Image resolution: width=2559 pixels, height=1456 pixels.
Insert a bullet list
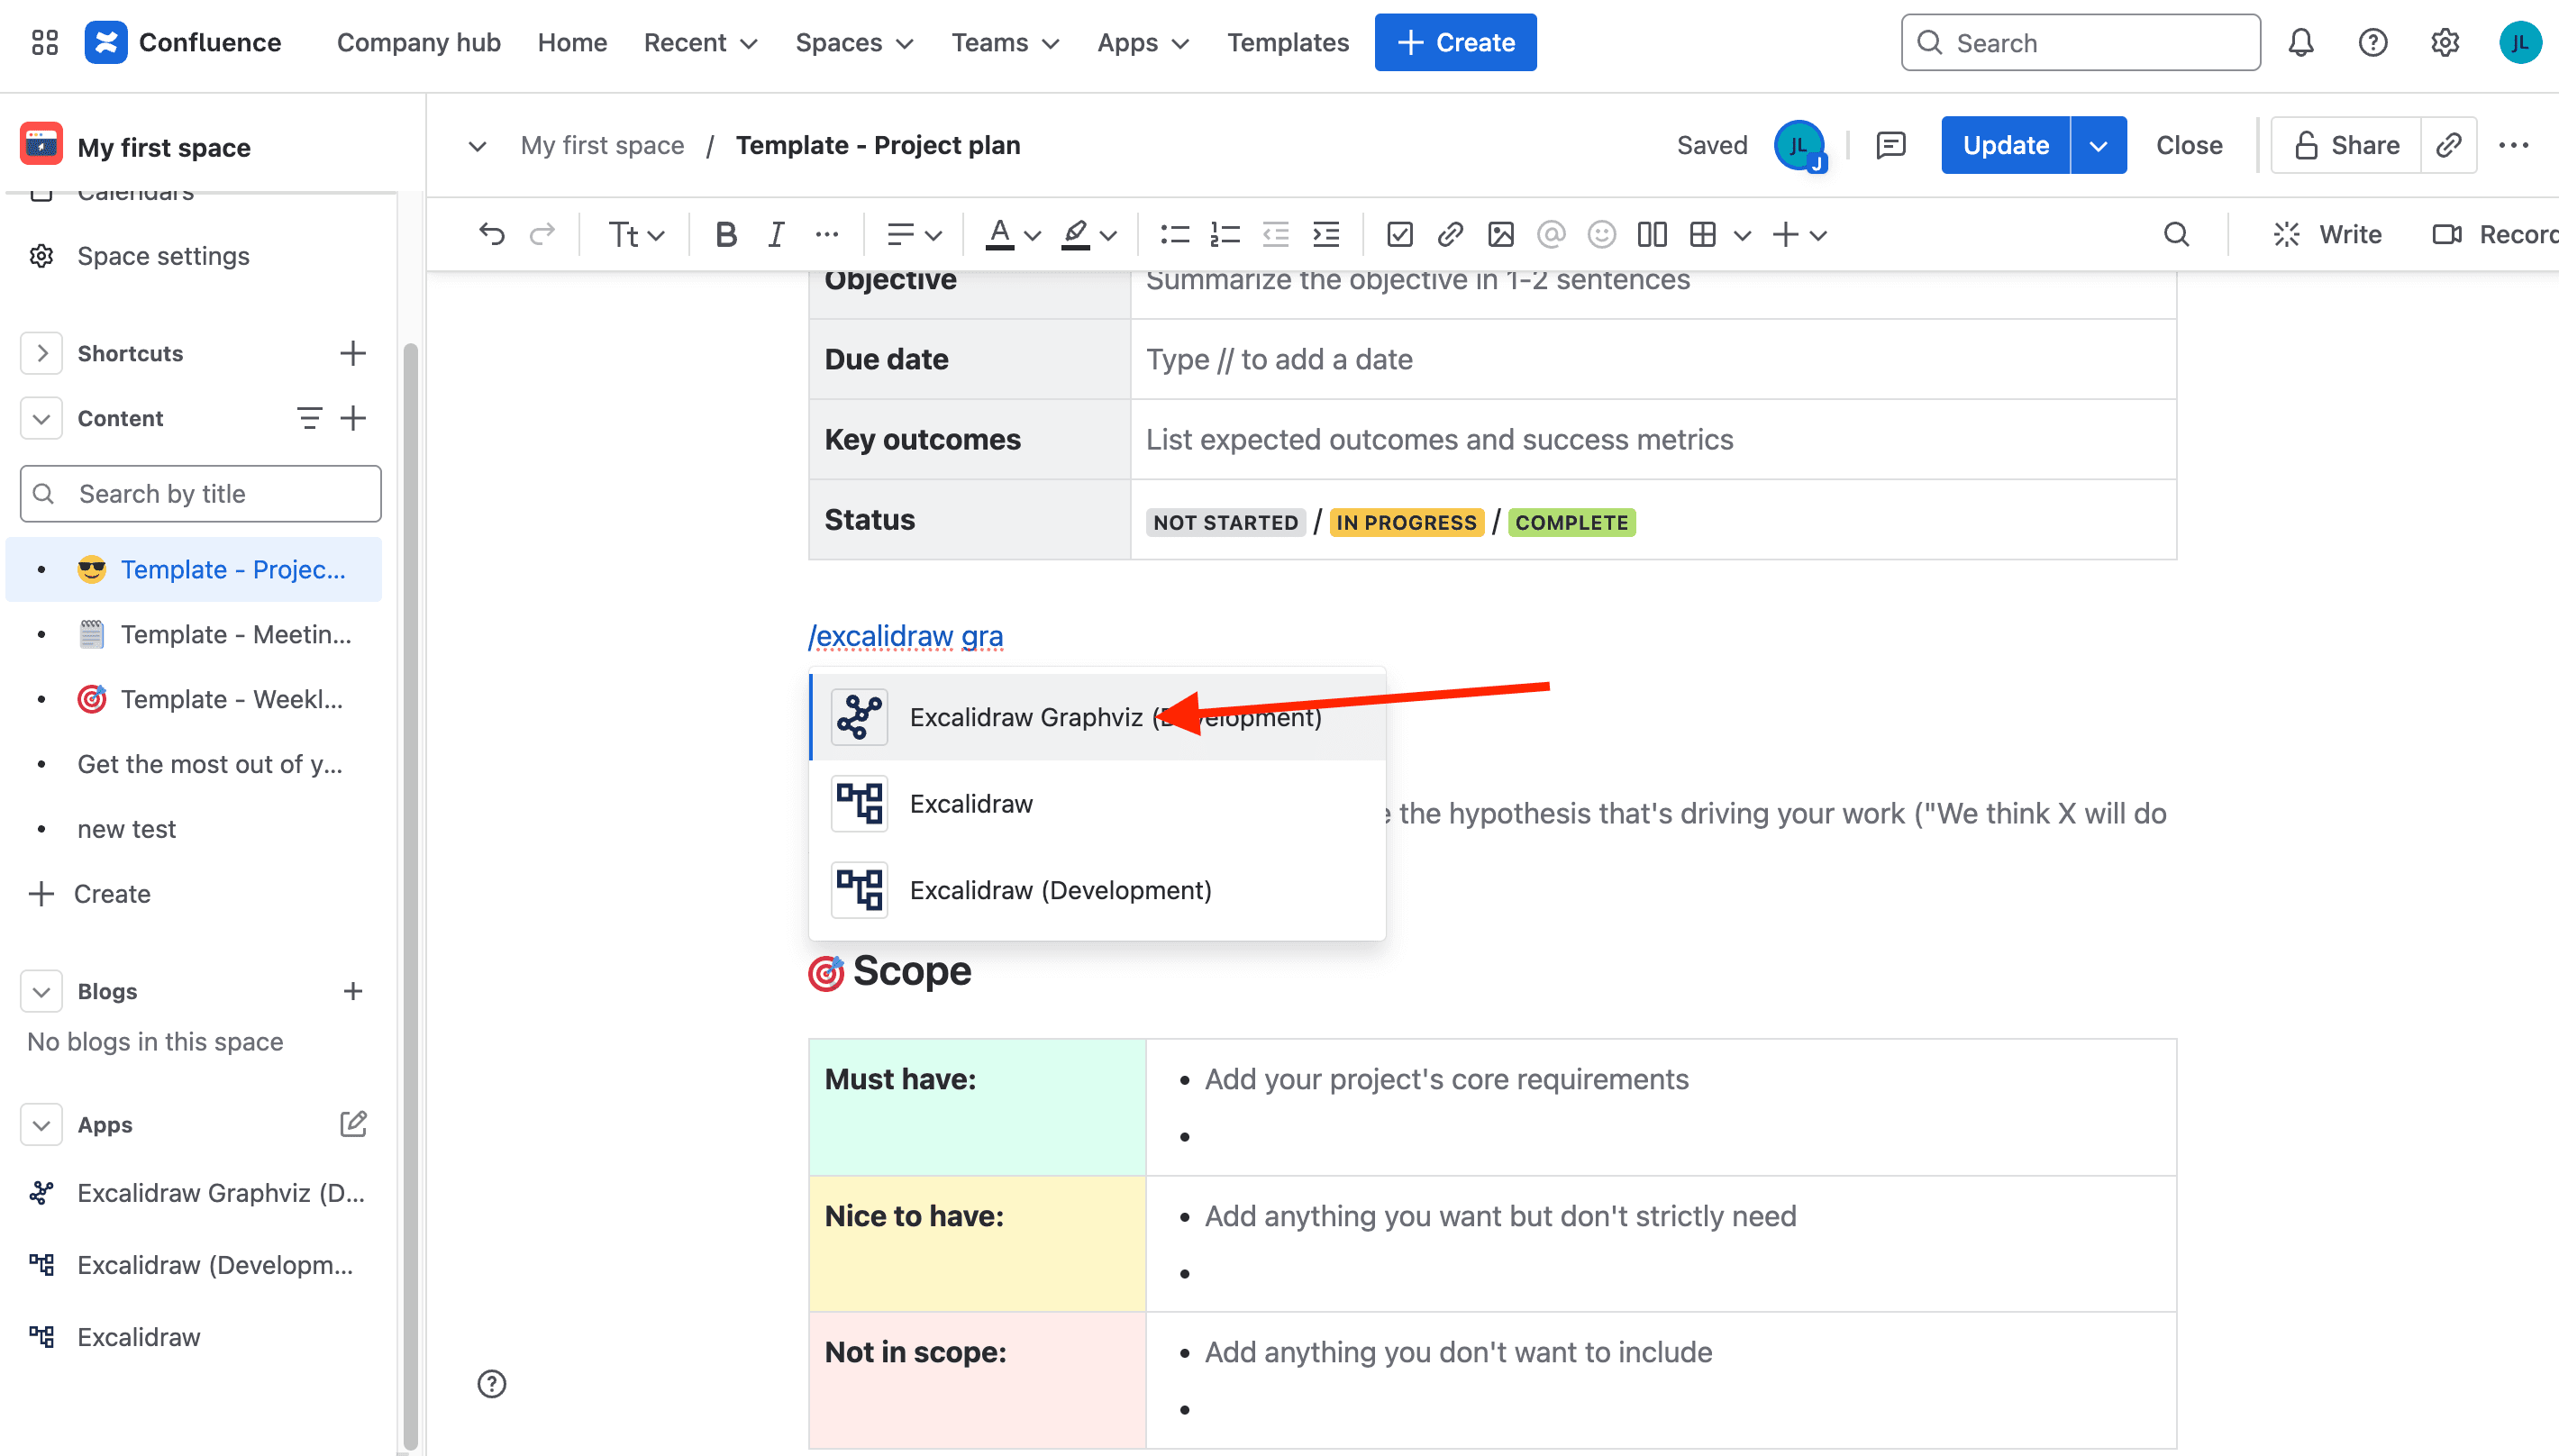[1174, 234]
